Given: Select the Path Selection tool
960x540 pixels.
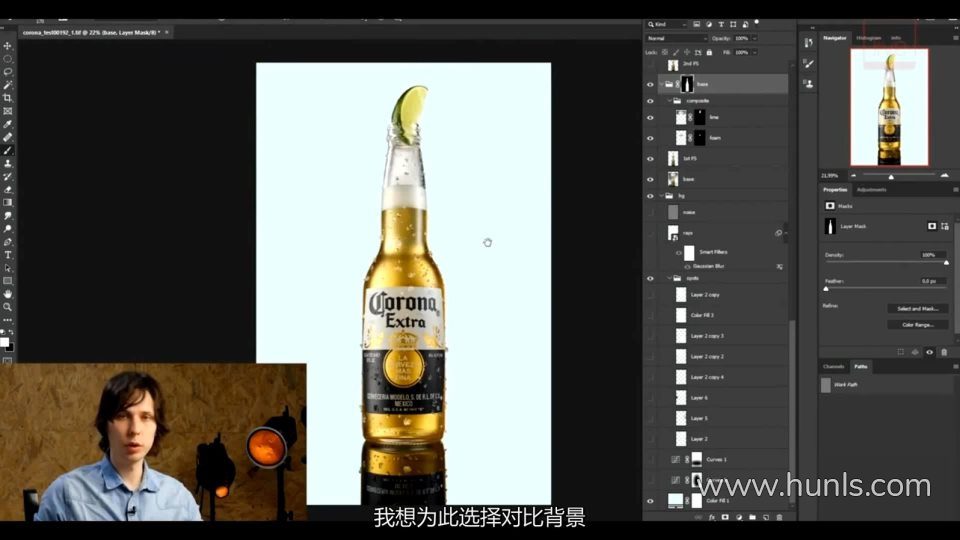Looking at the screenshot, I should (x=7, y=268).
